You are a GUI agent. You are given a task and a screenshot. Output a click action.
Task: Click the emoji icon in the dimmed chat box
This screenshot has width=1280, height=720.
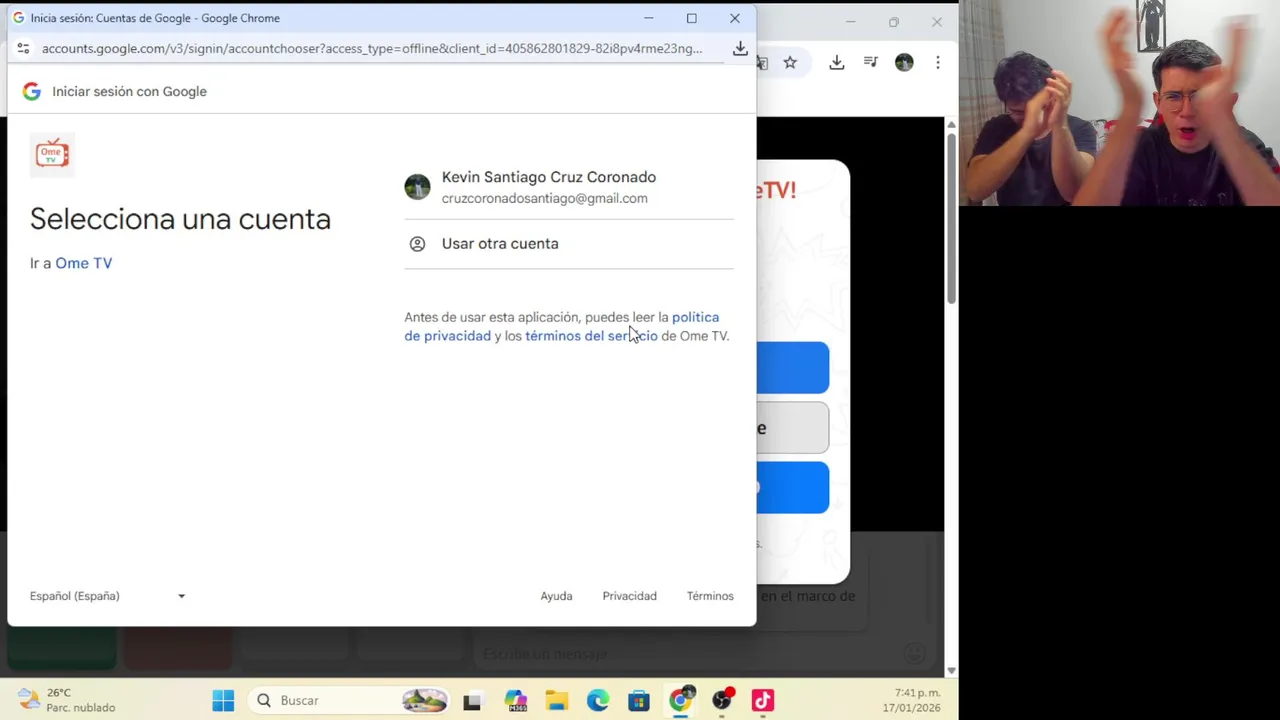coord(914,654)
